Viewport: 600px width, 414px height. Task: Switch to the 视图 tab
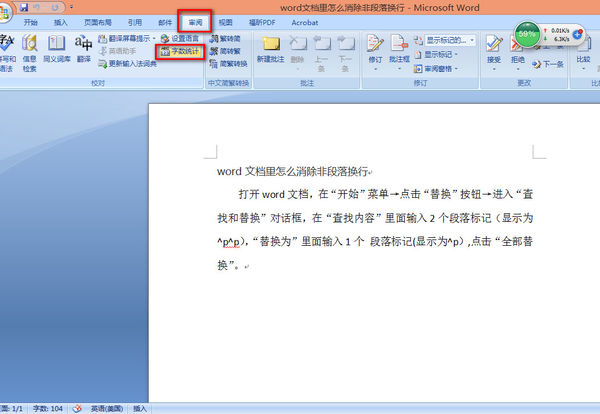click(x=225, y=23)
